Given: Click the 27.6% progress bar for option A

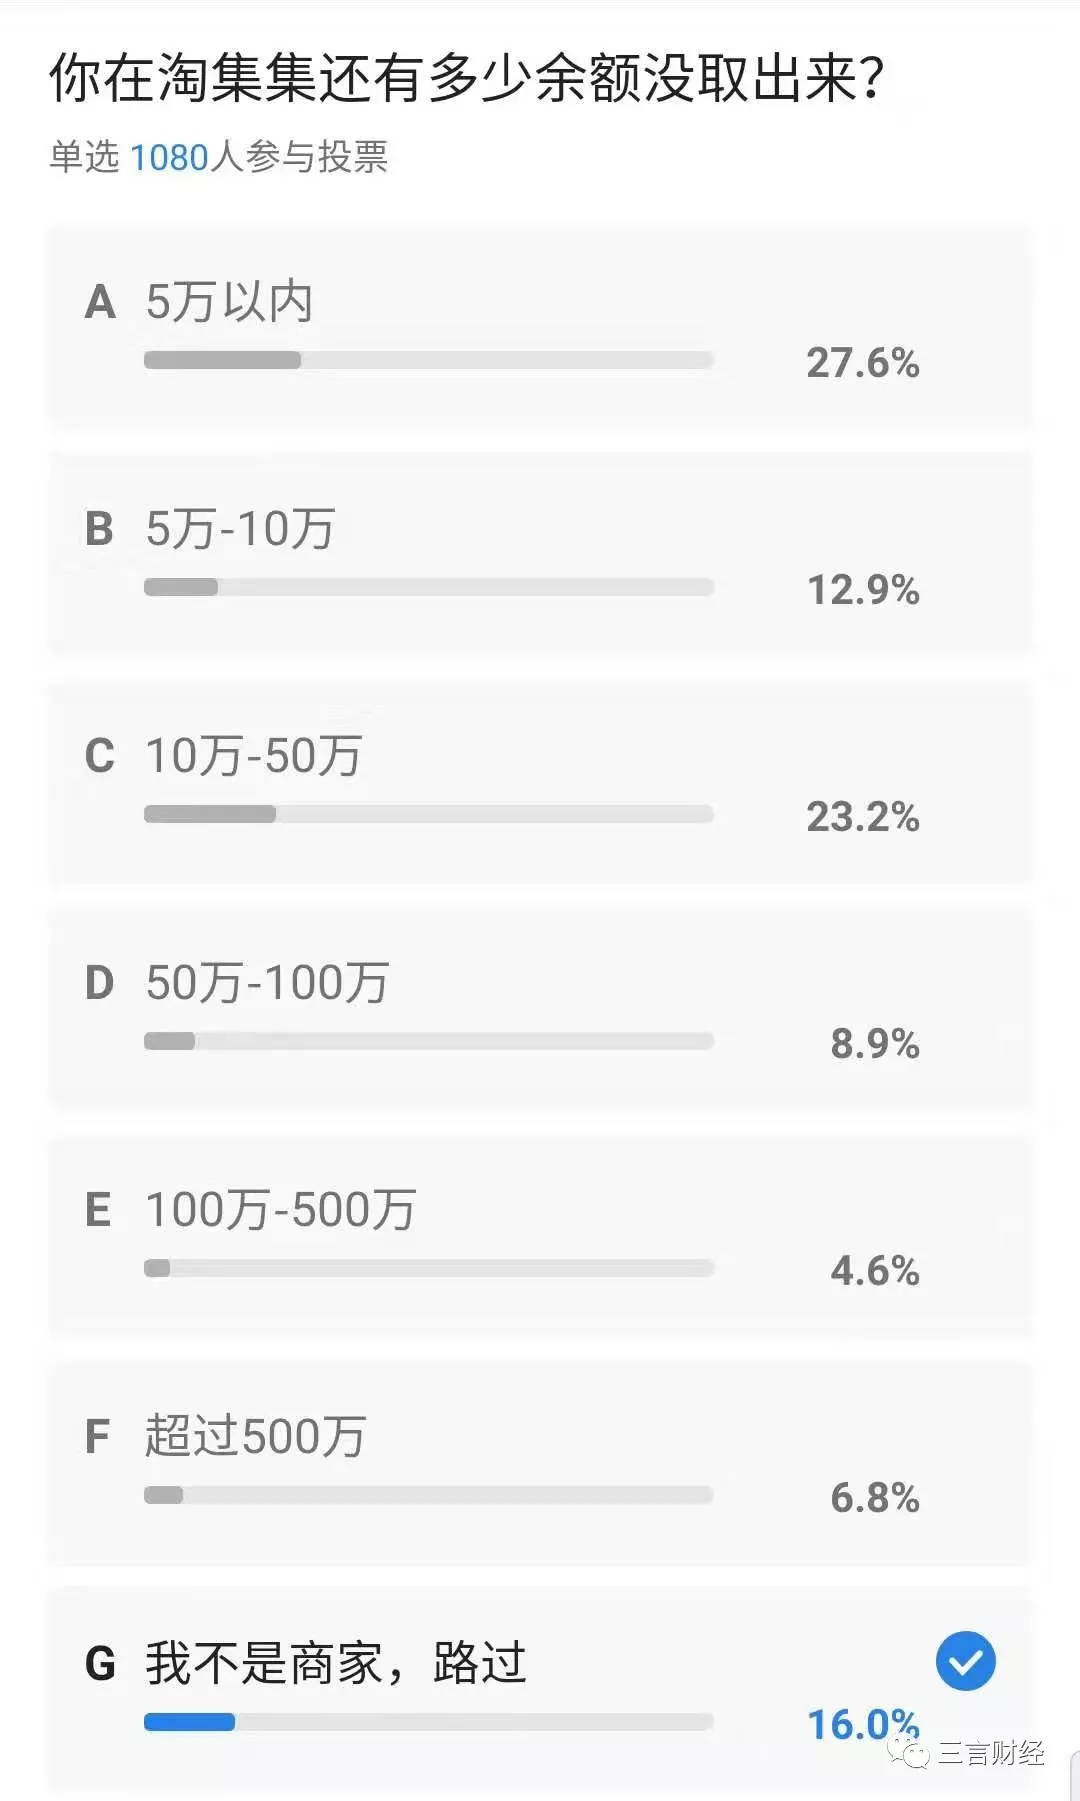Looking at the screenshot, I should (428, 360).
